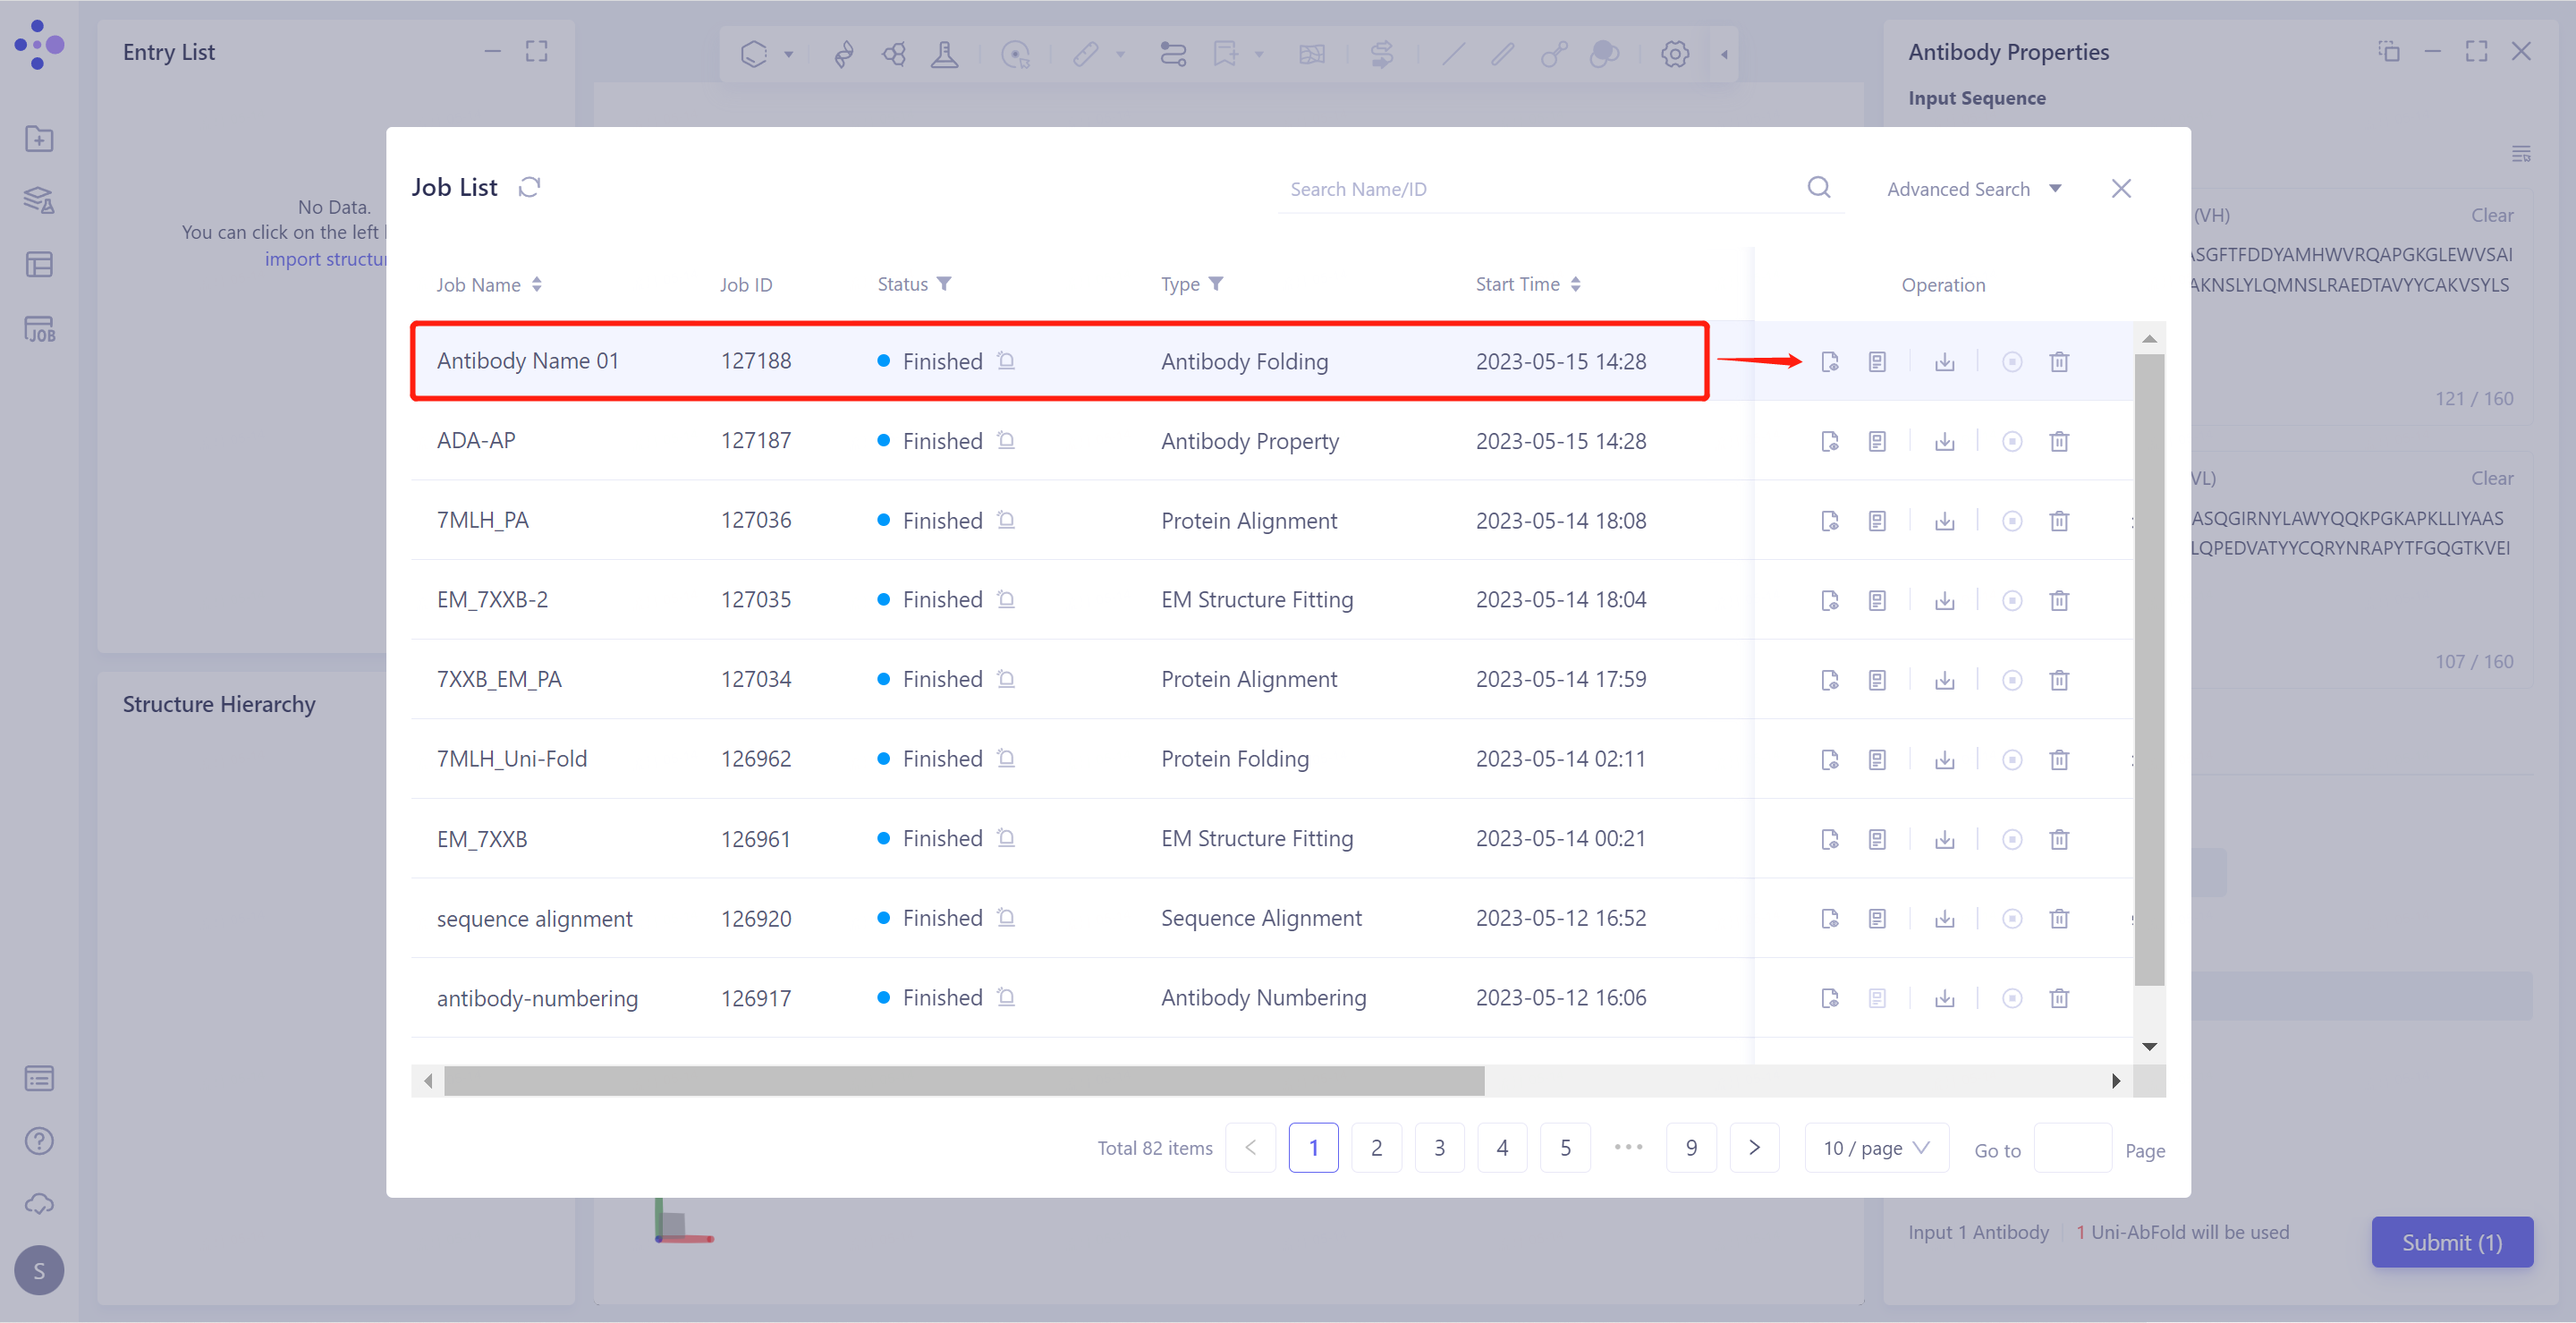Delete the 7MLH_PA job
This screenshot has height=1323, width=2576.
(x=2058, y=521)
